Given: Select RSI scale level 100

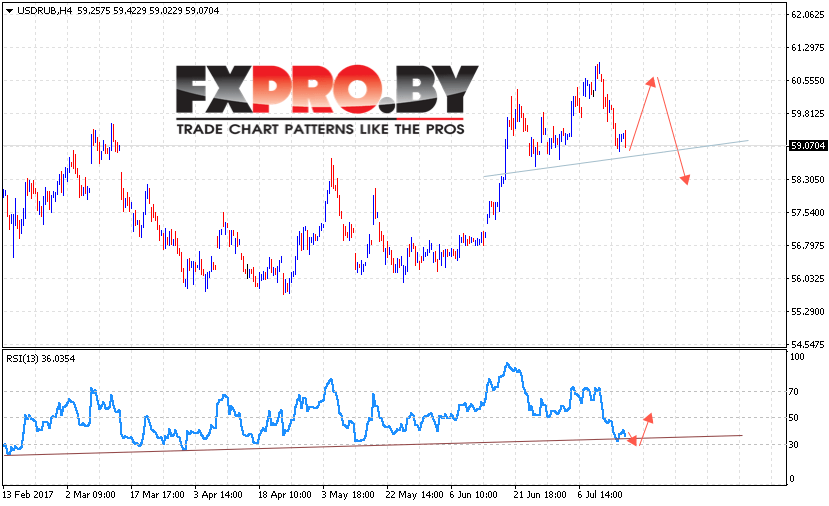Looking at the screenshot, I should tap(797, 357).
